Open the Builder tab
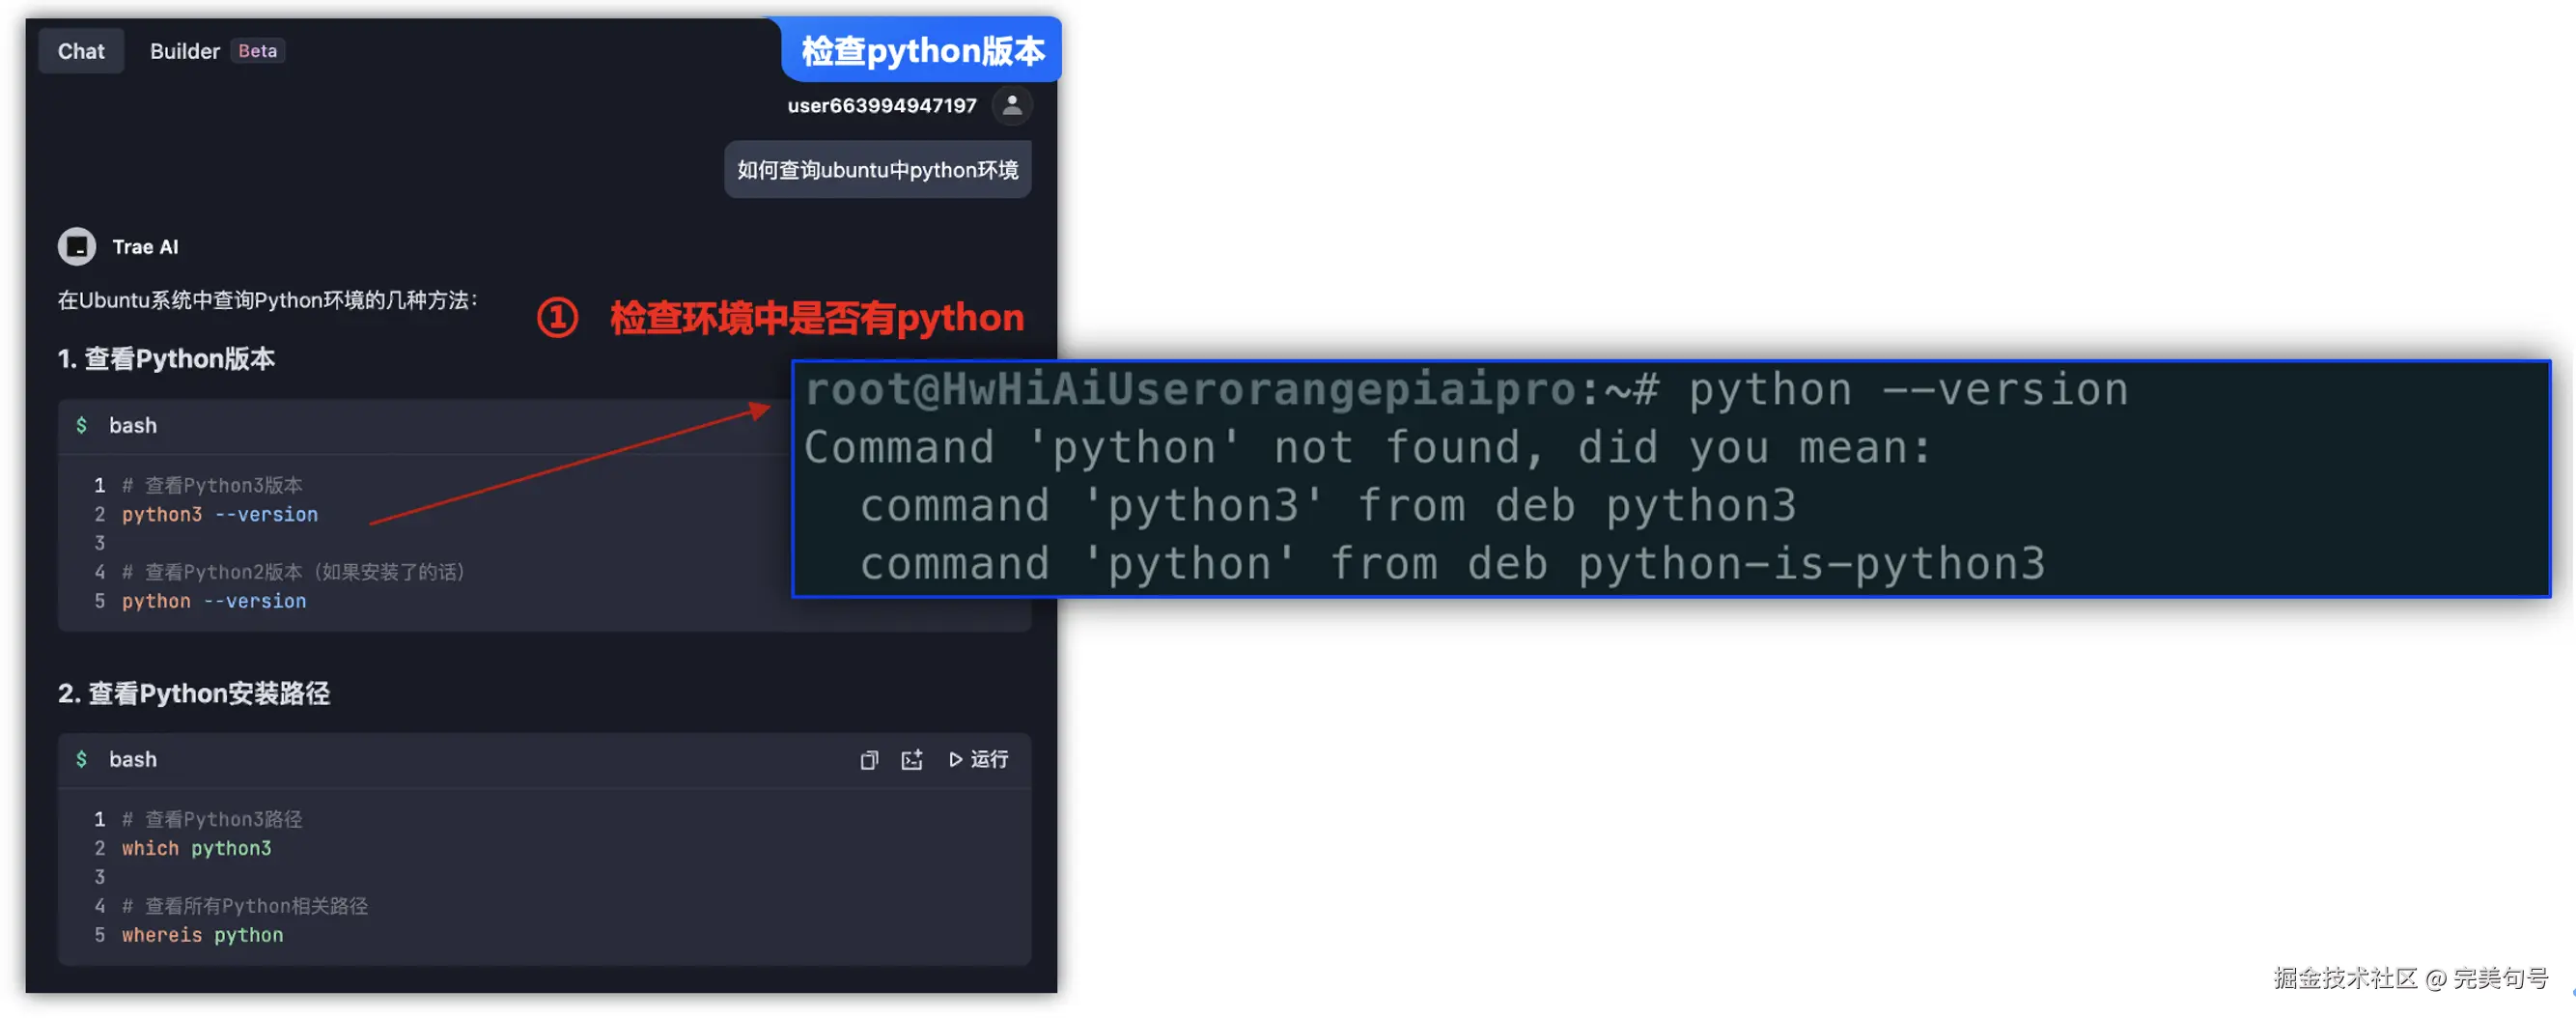The image size is (2576, 1018). pos(184,51)
